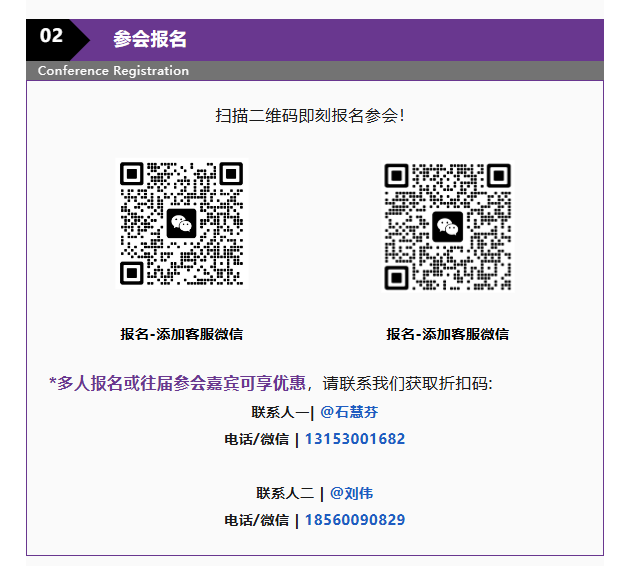
Task: Click the black "02" section number badge
Action: tap(52, 37)
